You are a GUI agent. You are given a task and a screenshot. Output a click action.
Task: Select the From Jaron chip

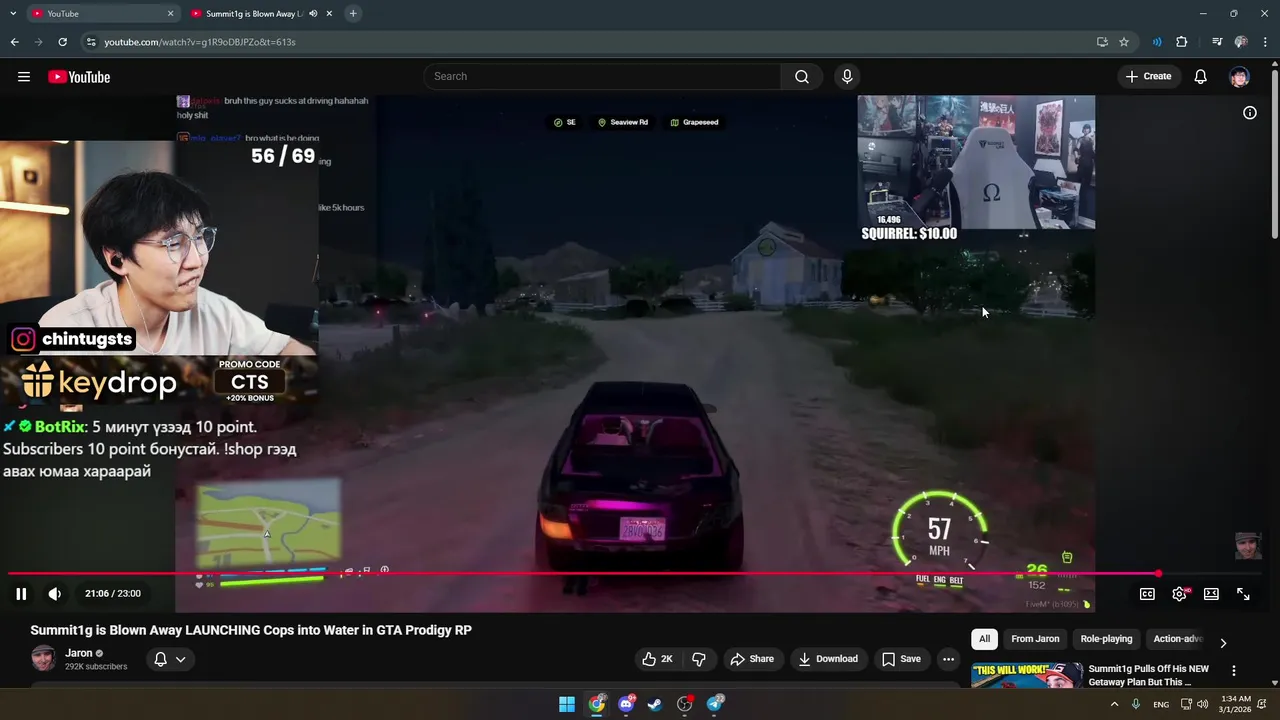(1035, 639)
